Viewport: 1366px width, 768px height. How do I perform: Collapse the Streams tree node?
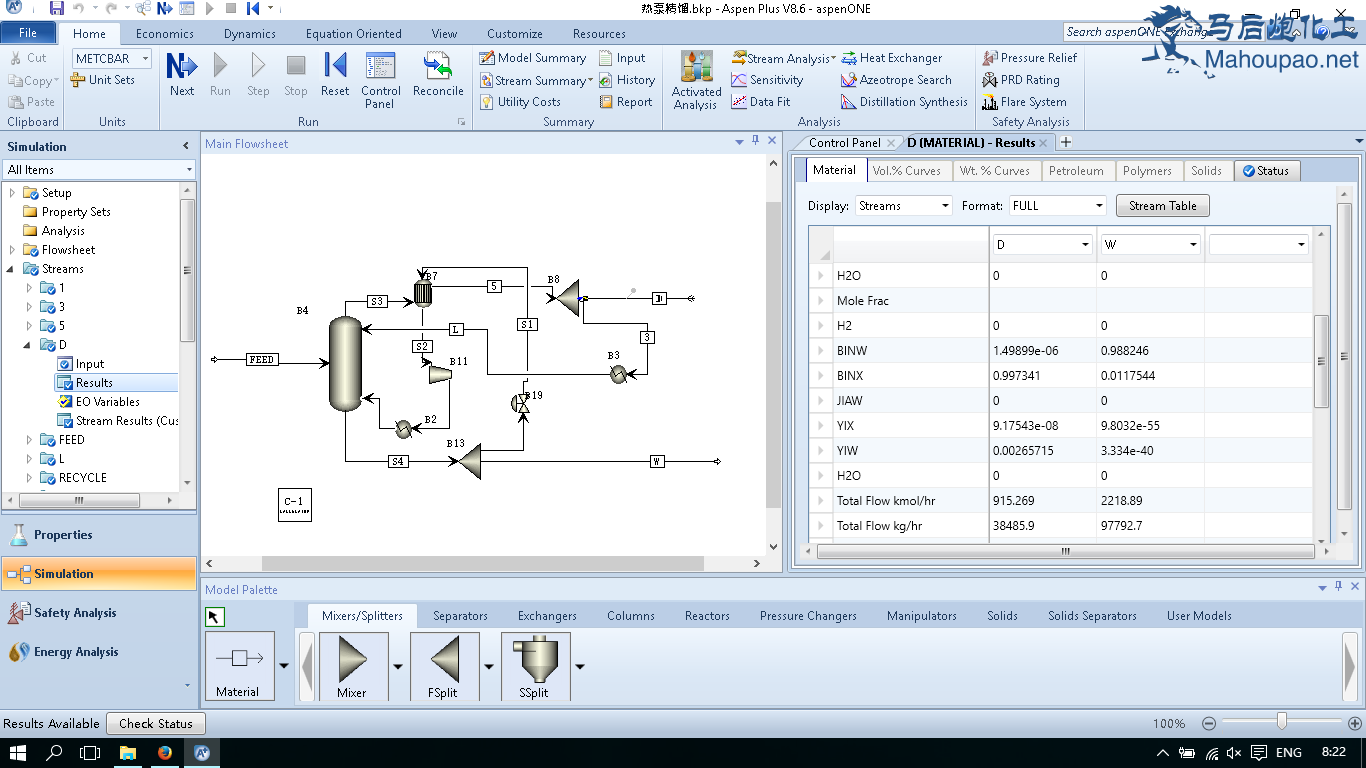pyautogui.click(x=12, y=269)
